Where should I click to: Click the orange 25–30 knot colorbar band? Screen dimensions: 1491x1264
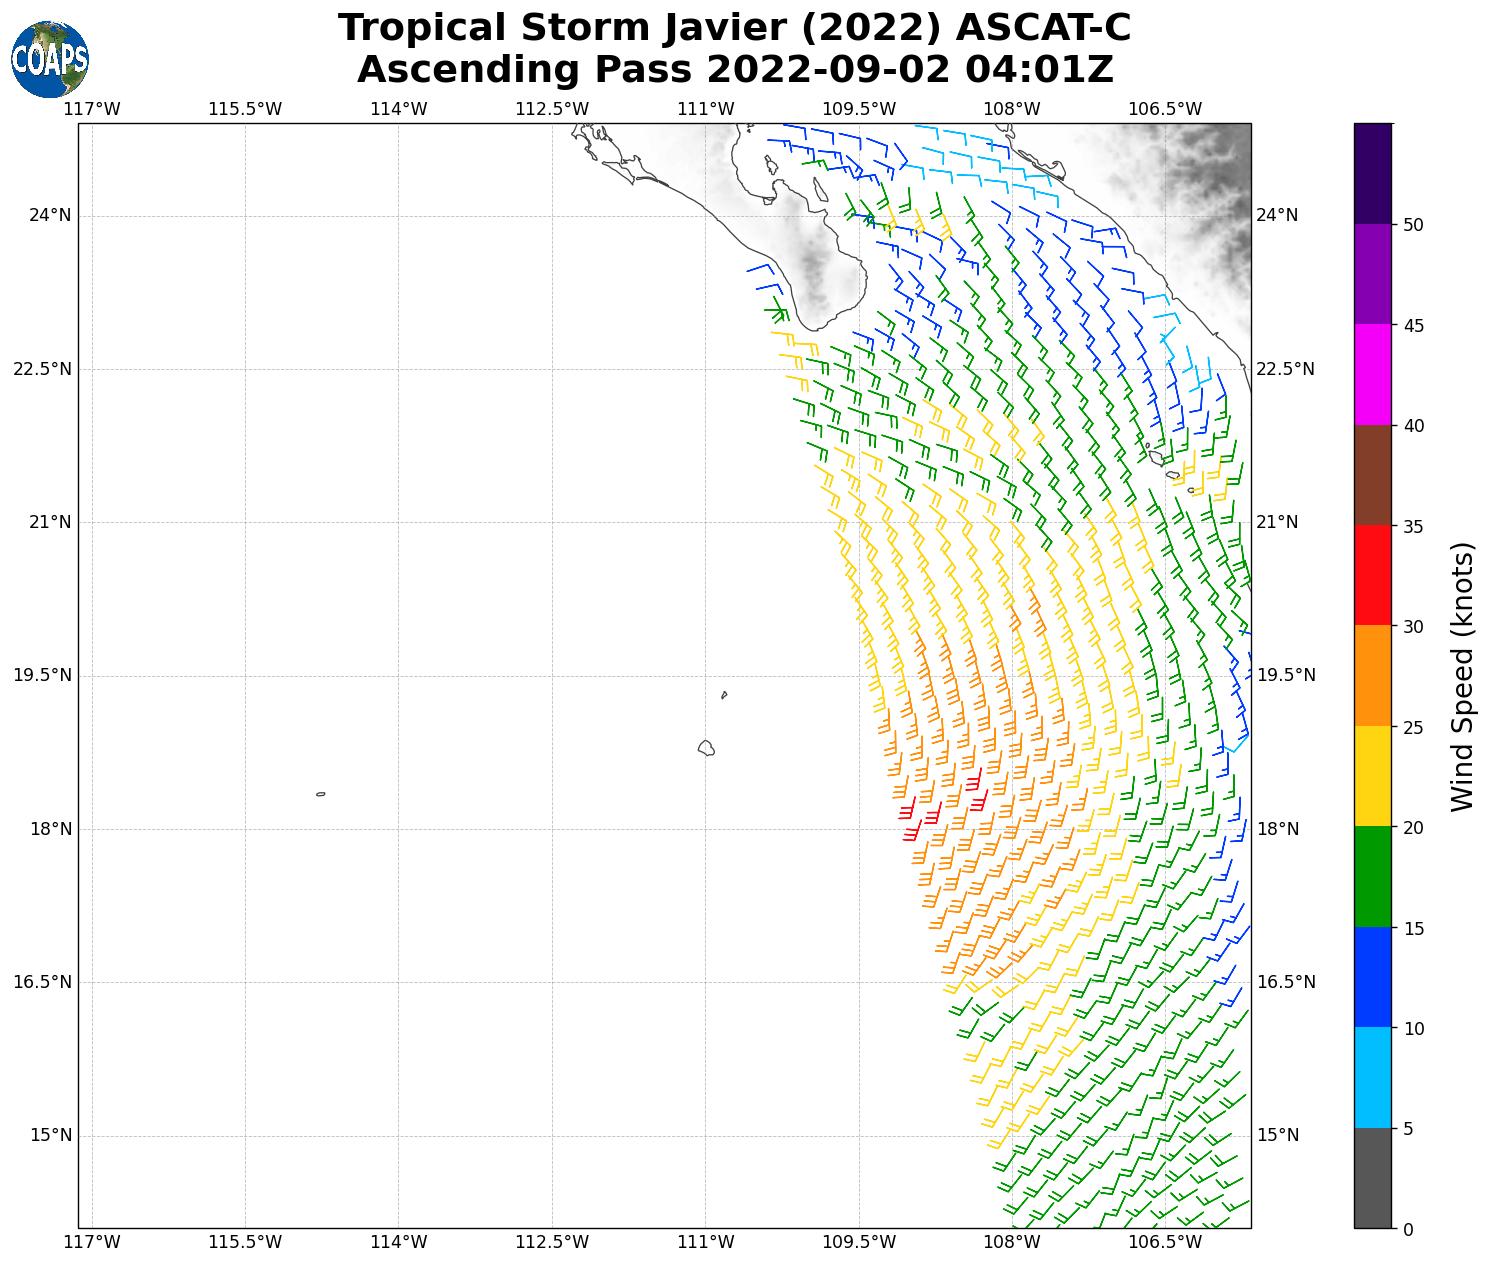[x=1372, y=675]
